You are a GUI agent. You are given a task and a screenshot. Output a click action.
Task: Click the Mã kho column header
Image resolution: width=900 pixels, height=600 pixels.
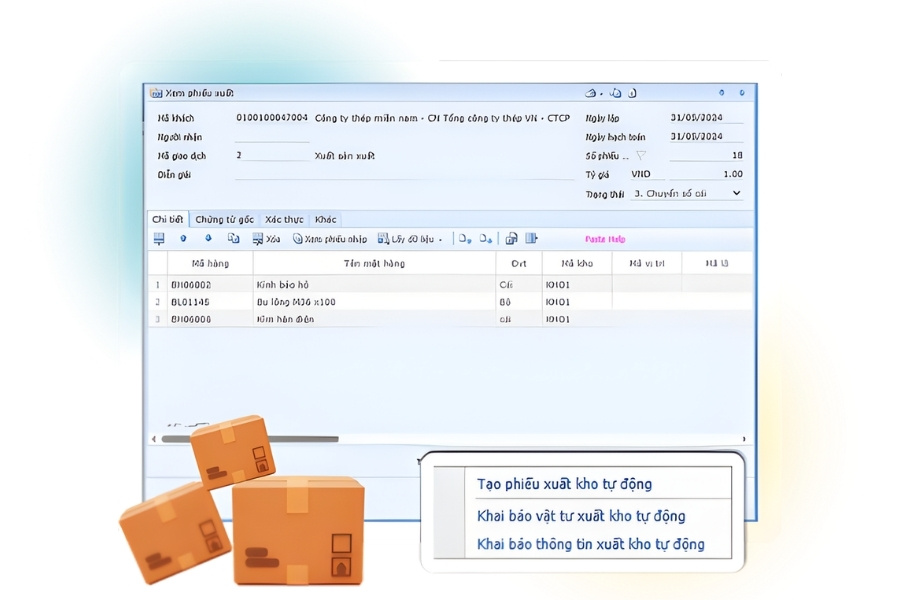577,264
